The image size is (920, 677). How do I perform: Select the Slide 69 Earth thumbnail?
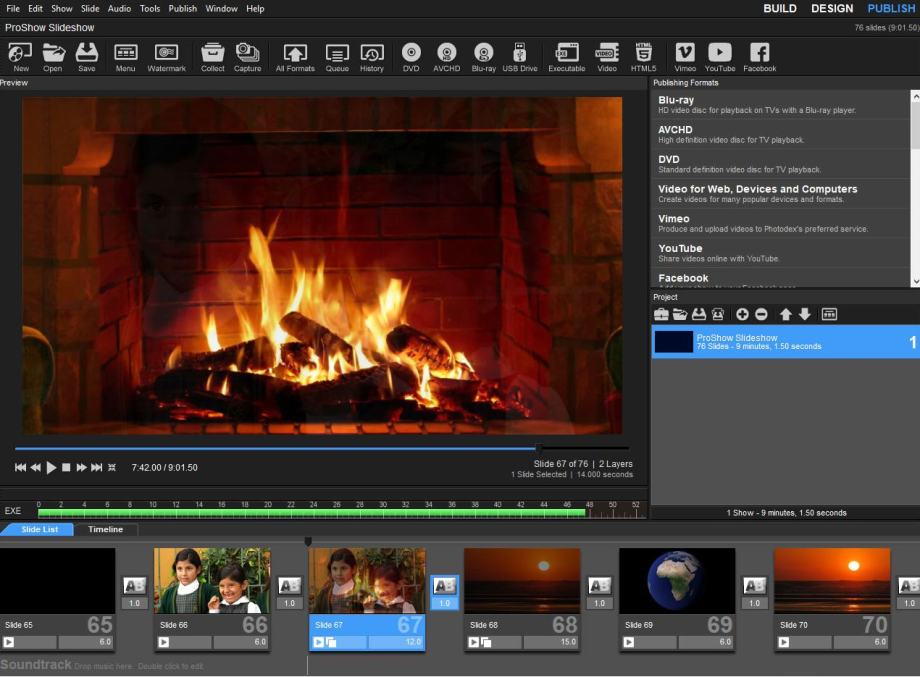point(677,580)
